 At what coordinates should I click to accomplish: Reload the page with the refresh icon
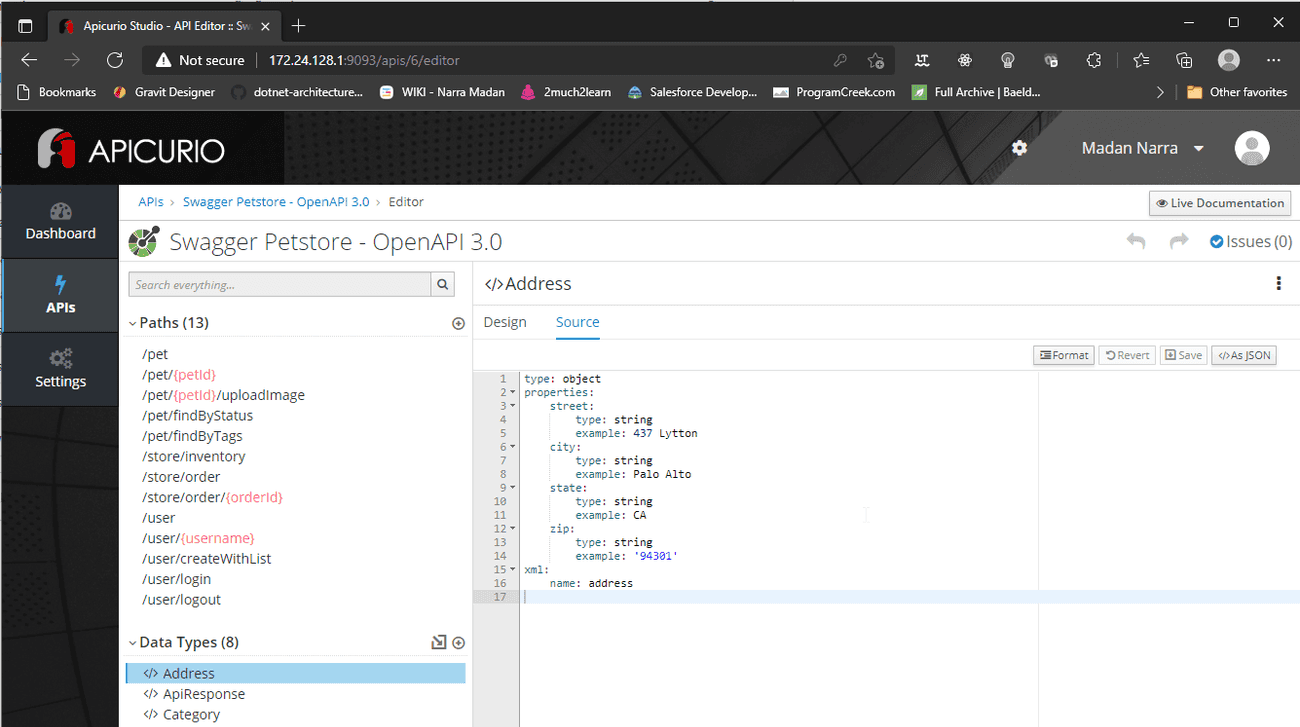114,60
